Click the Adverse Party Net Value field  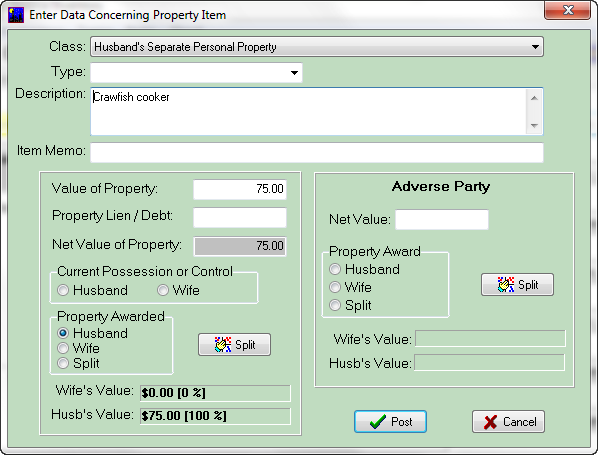coord(442,220)
